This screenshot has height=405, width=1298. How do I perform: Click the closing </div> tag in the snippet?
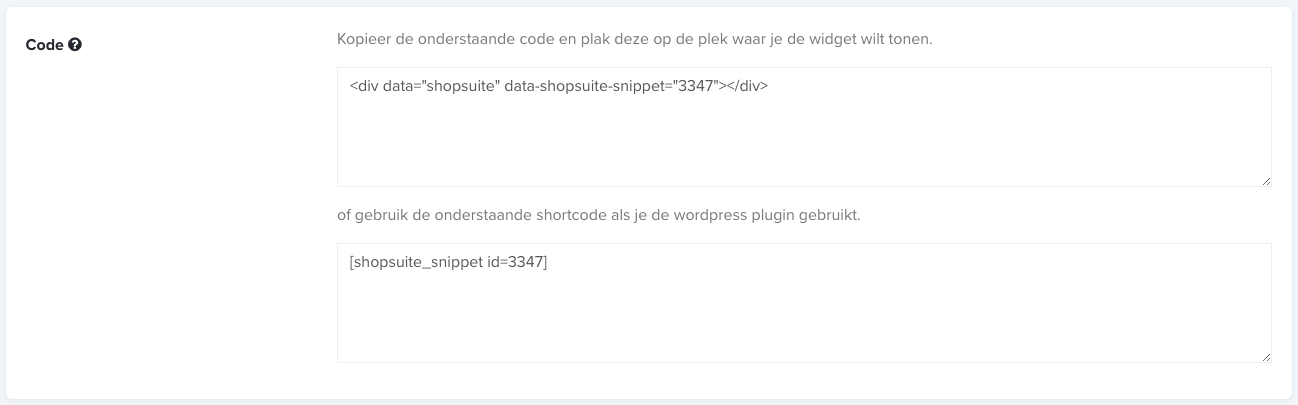pos(745,86)
